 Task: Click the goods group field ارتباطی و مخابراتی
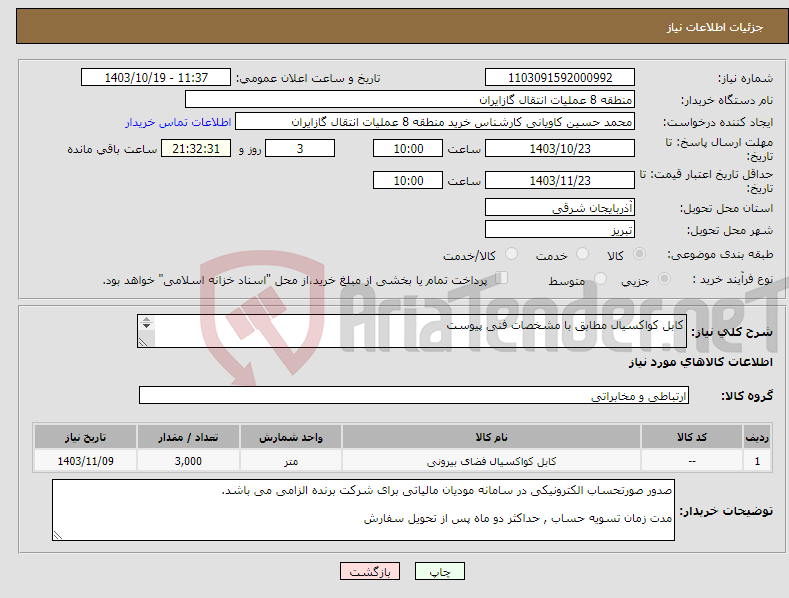point(414,395)
